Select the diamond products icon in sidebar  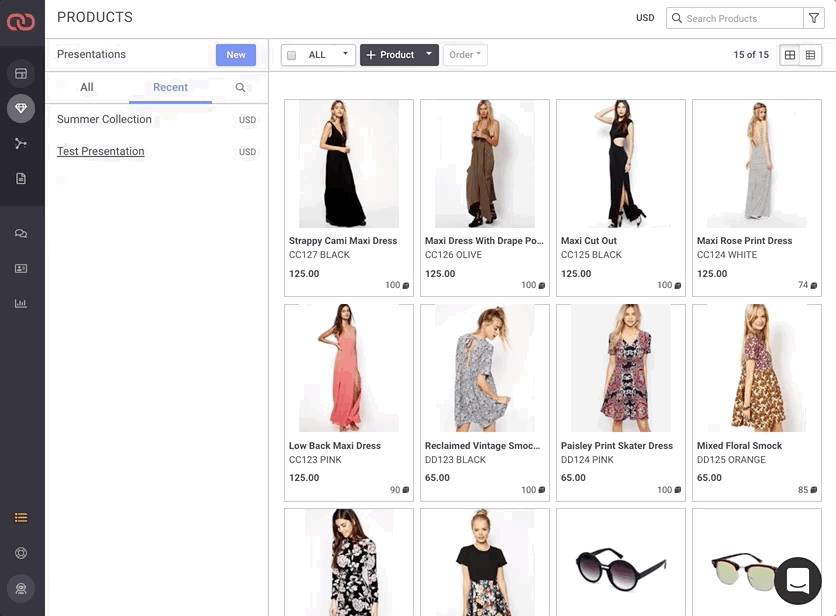point(21,108)
